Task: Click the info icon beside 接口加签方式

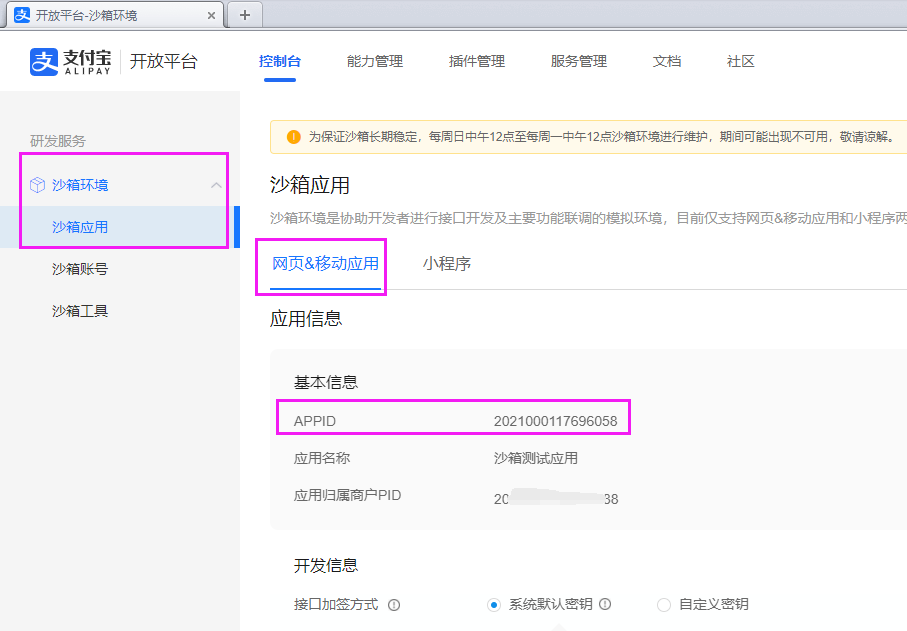Action: pyautogui.click(x=394, y=605)
